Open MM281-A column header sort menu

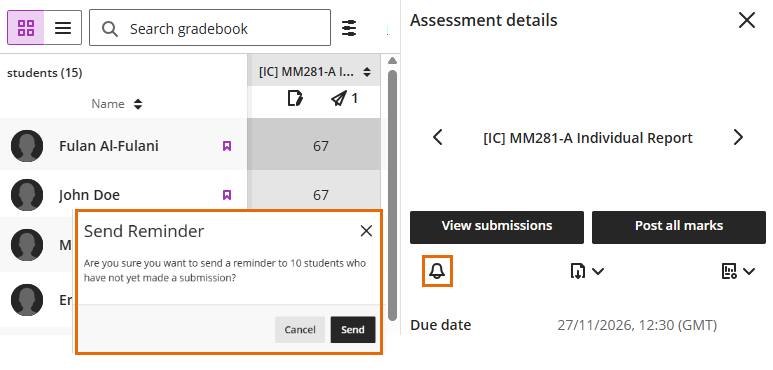(367, 72)
